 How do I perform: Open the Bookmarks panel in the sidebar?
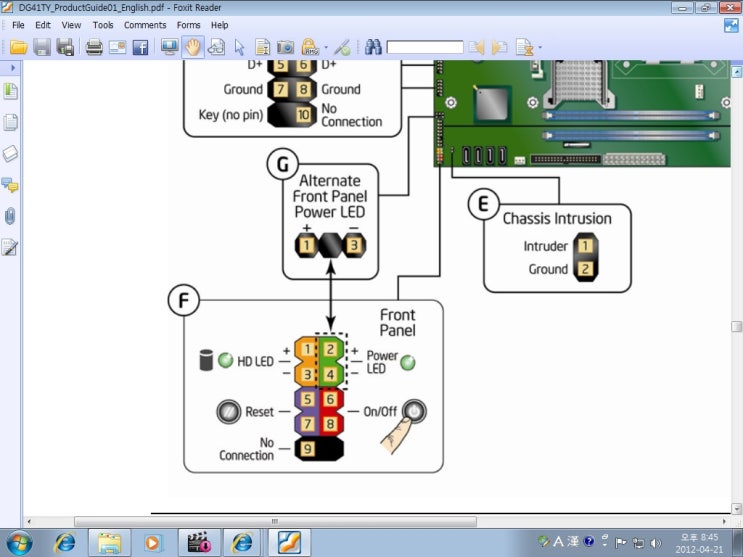[x=11, y=91]
